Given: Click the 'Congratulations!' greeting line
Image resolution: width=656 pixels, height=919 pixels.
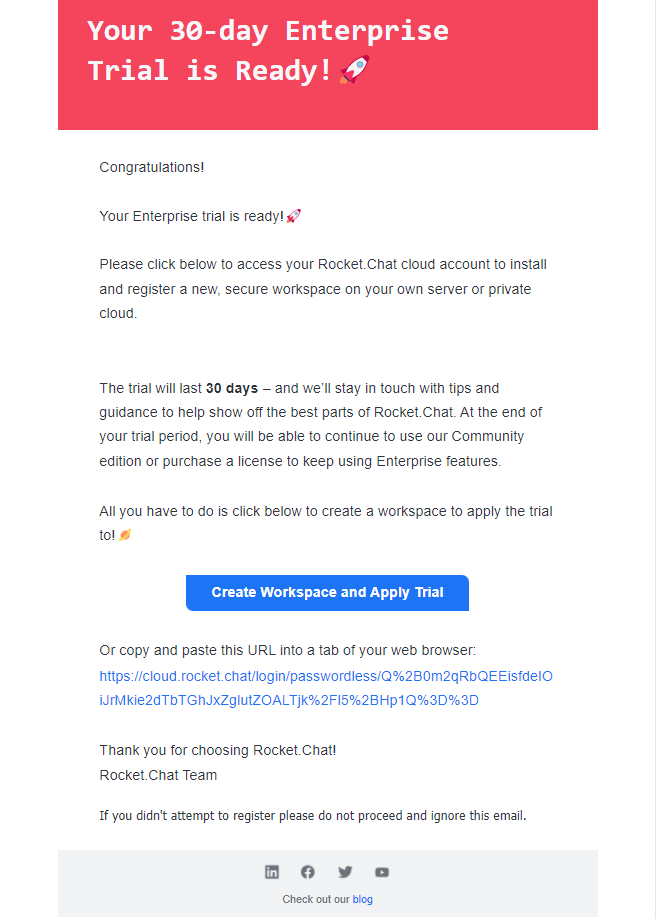Looking at the screenshot, I should 152,167.
